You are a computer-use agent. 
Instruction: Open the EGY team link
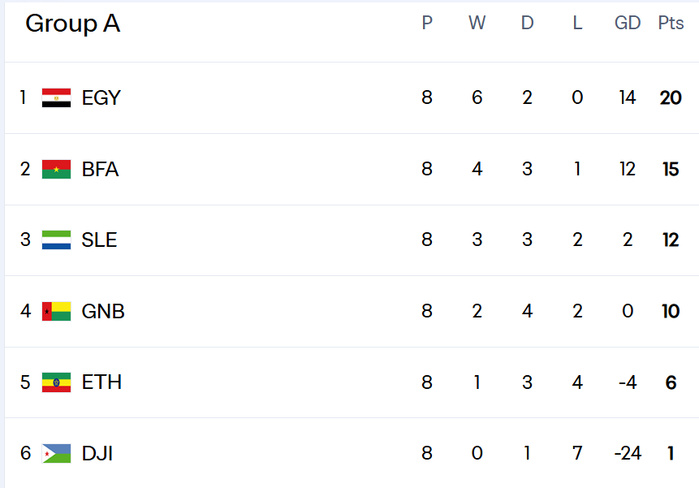coord(101,98)
